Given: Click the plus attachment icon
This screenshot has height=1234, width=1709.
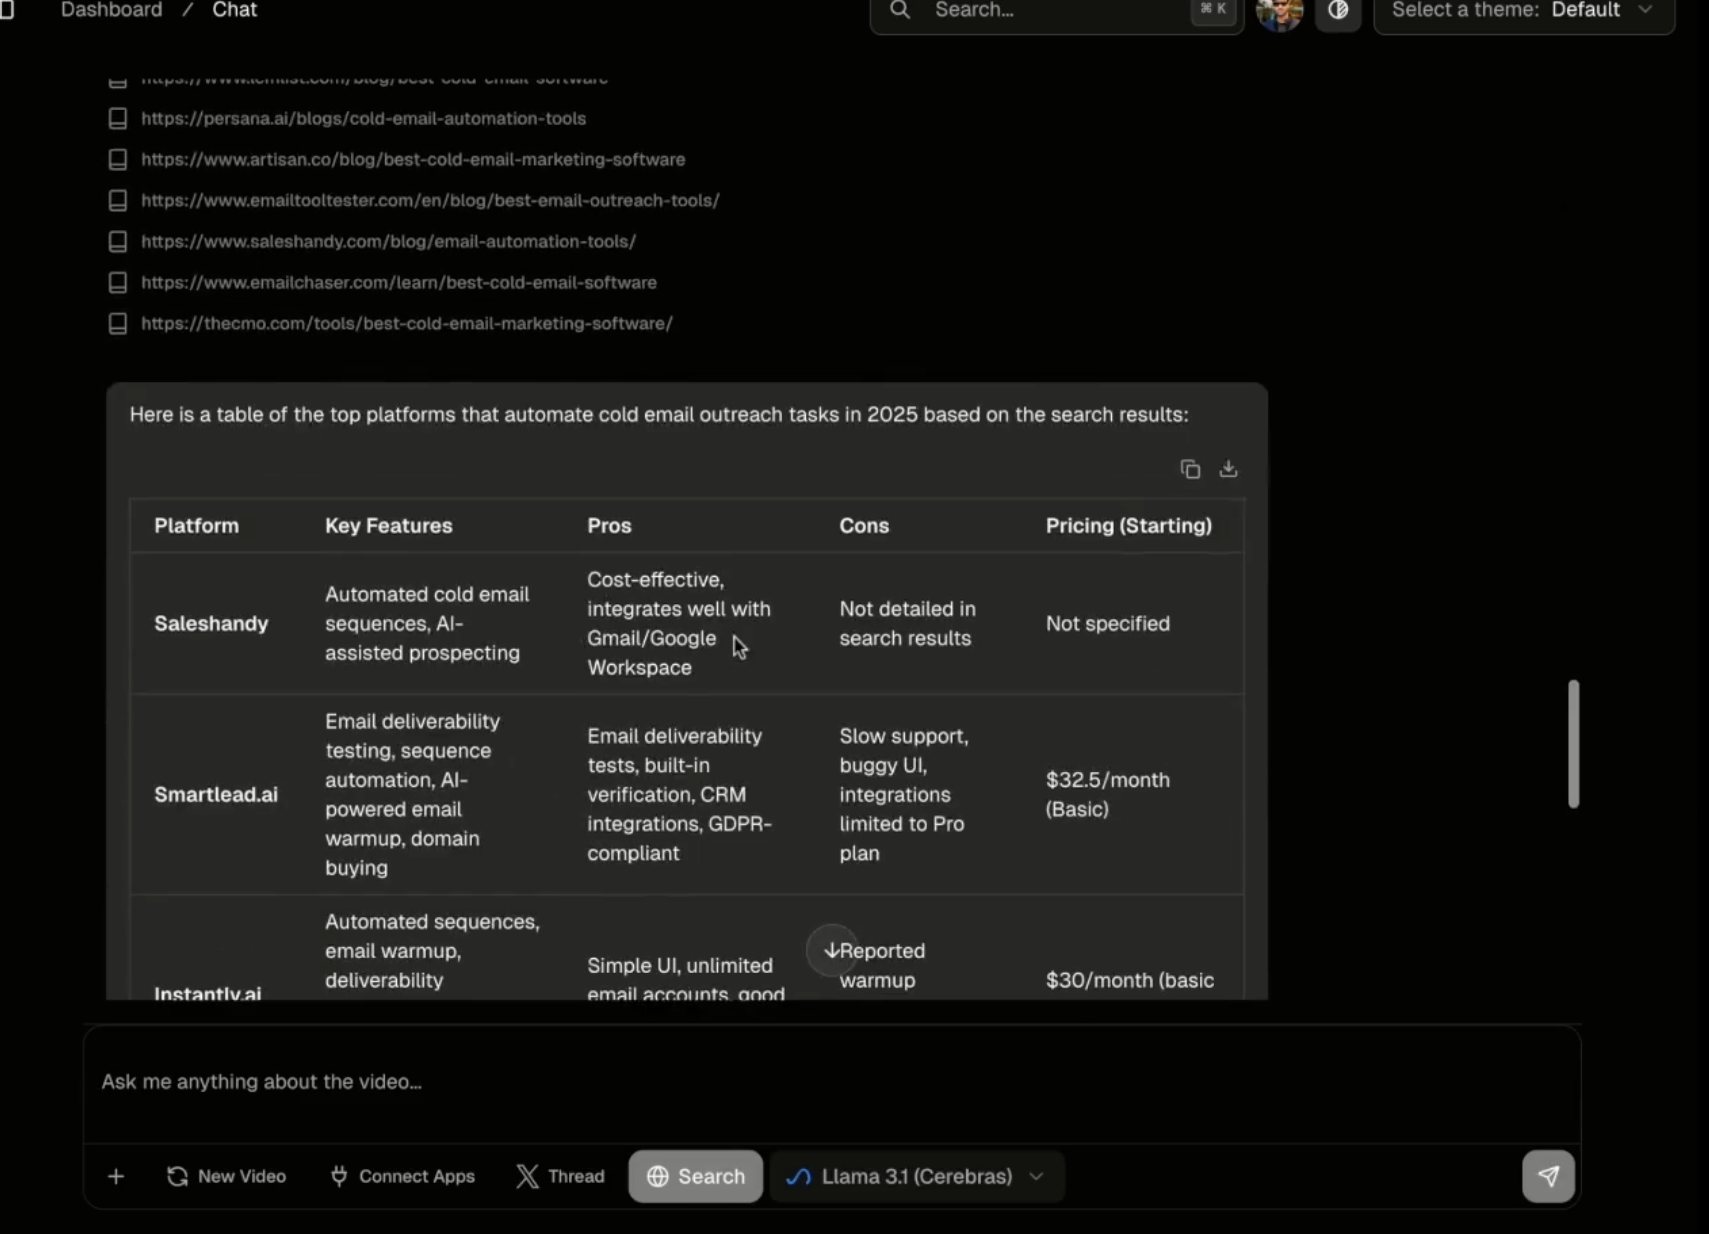Looking at the screenshot, I should pos(116,1177).
